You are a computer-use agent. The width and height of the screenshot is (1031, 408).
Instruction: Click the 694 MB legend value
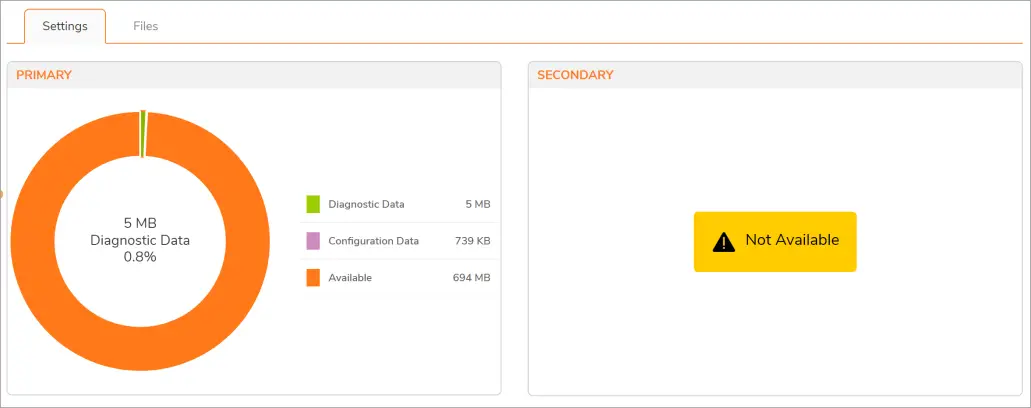pyautogui.click(x=471, y=278)
